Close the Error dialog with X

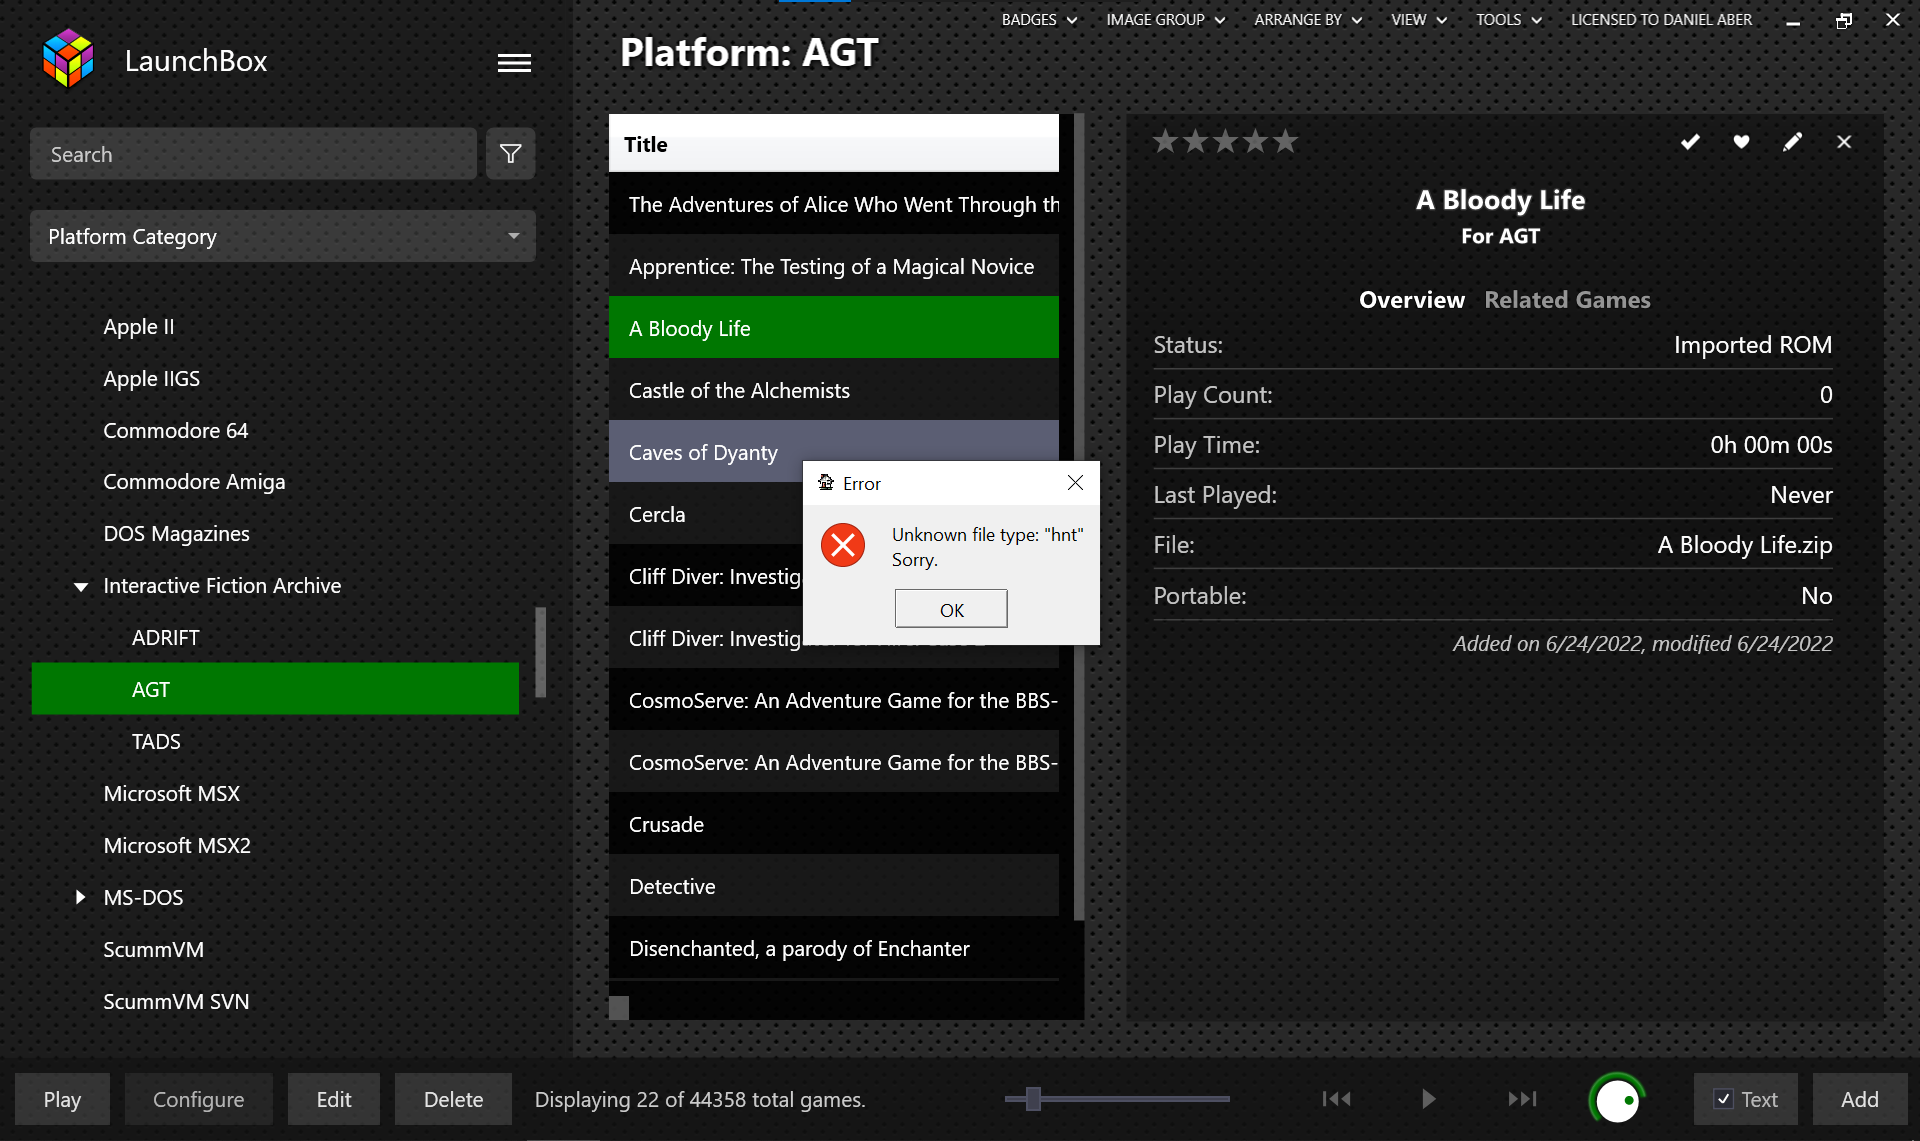pyautogui.click(x=1075, y=483)
